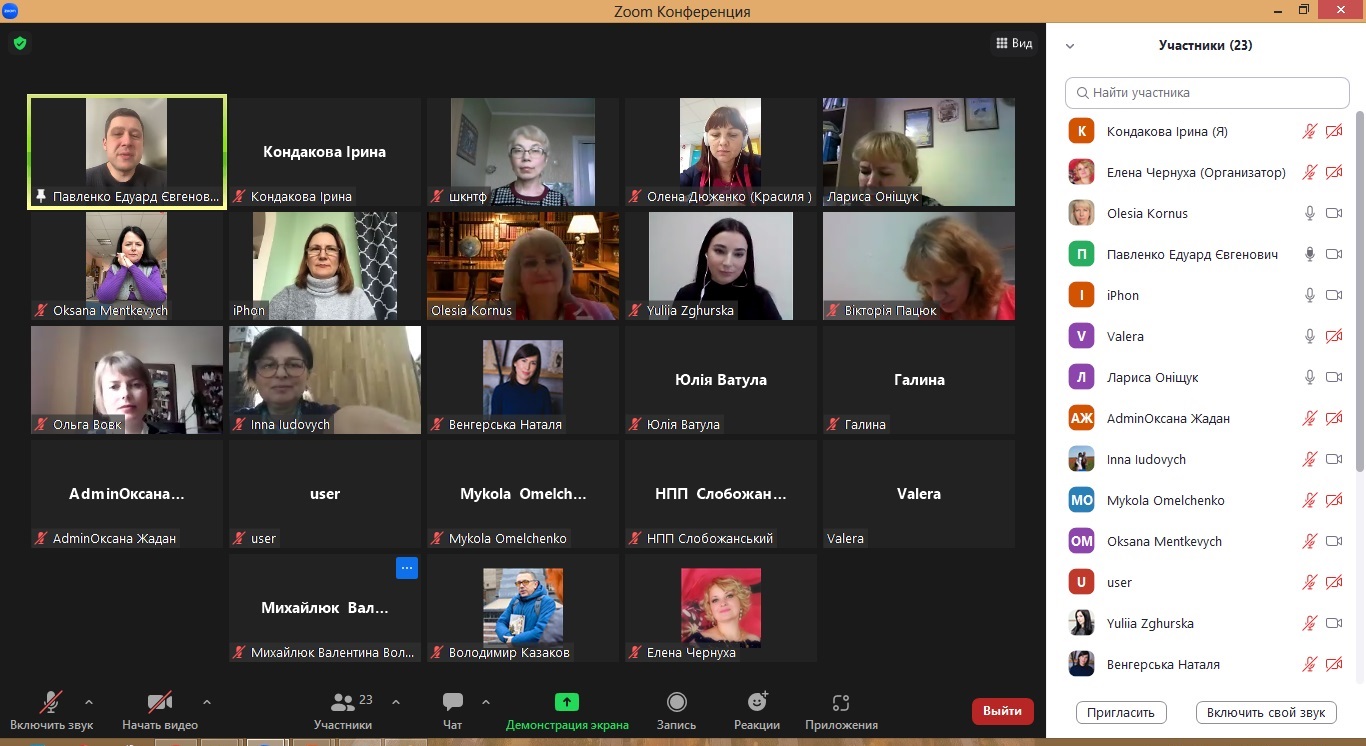1366x746 pixels.
Task: Click the green encryption shield icon
Action: click(19, 43)
